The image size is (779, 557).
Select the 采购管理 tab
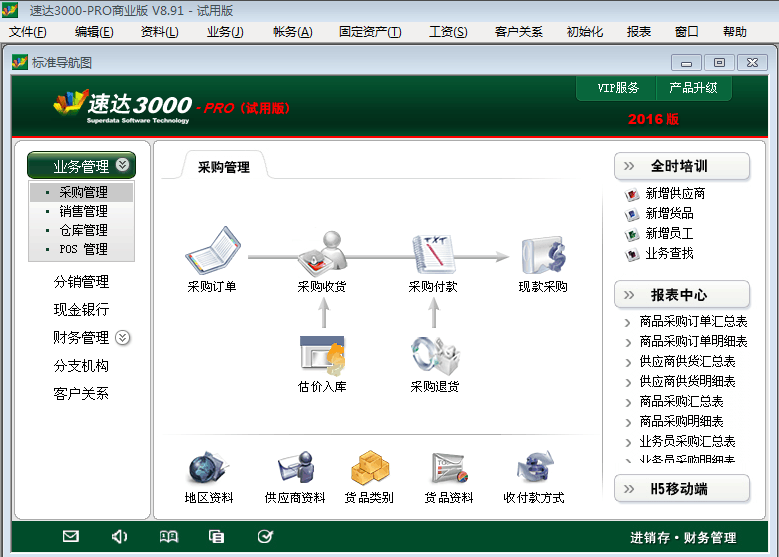(224, 167)
